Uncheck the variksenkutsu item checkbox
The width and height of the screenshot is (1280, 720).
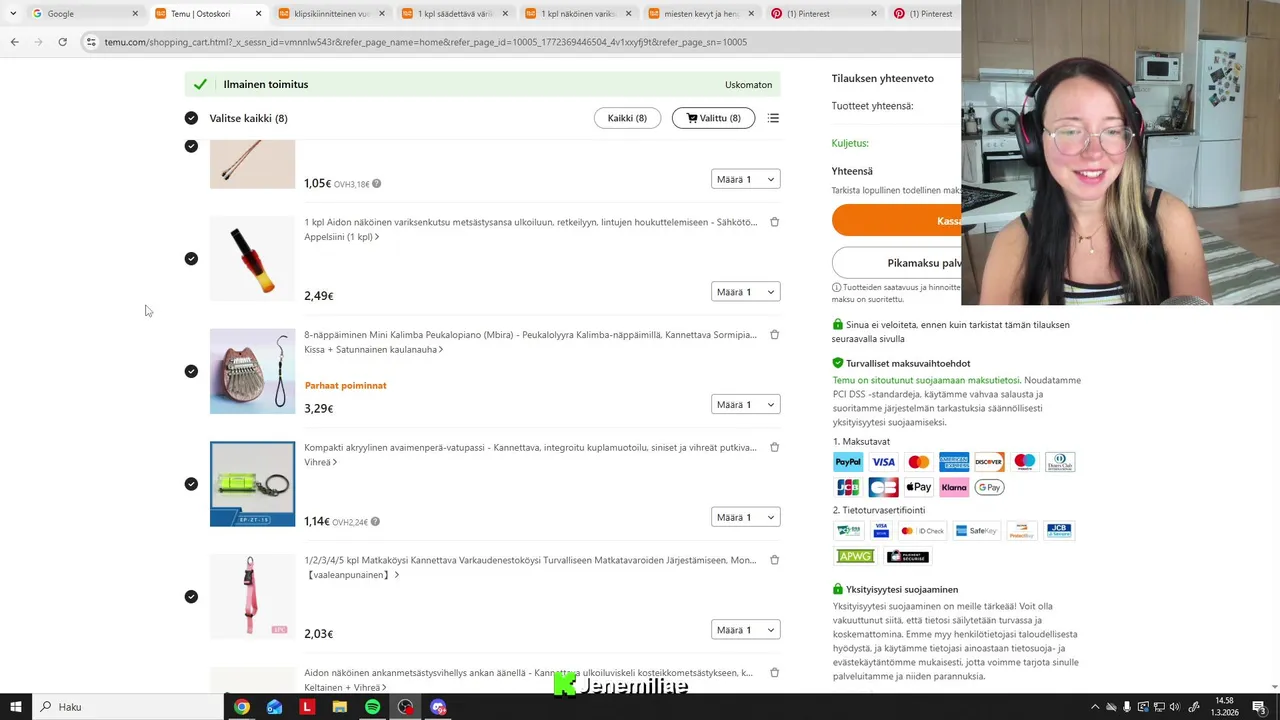pyautogui.click(x=191, y=259)
